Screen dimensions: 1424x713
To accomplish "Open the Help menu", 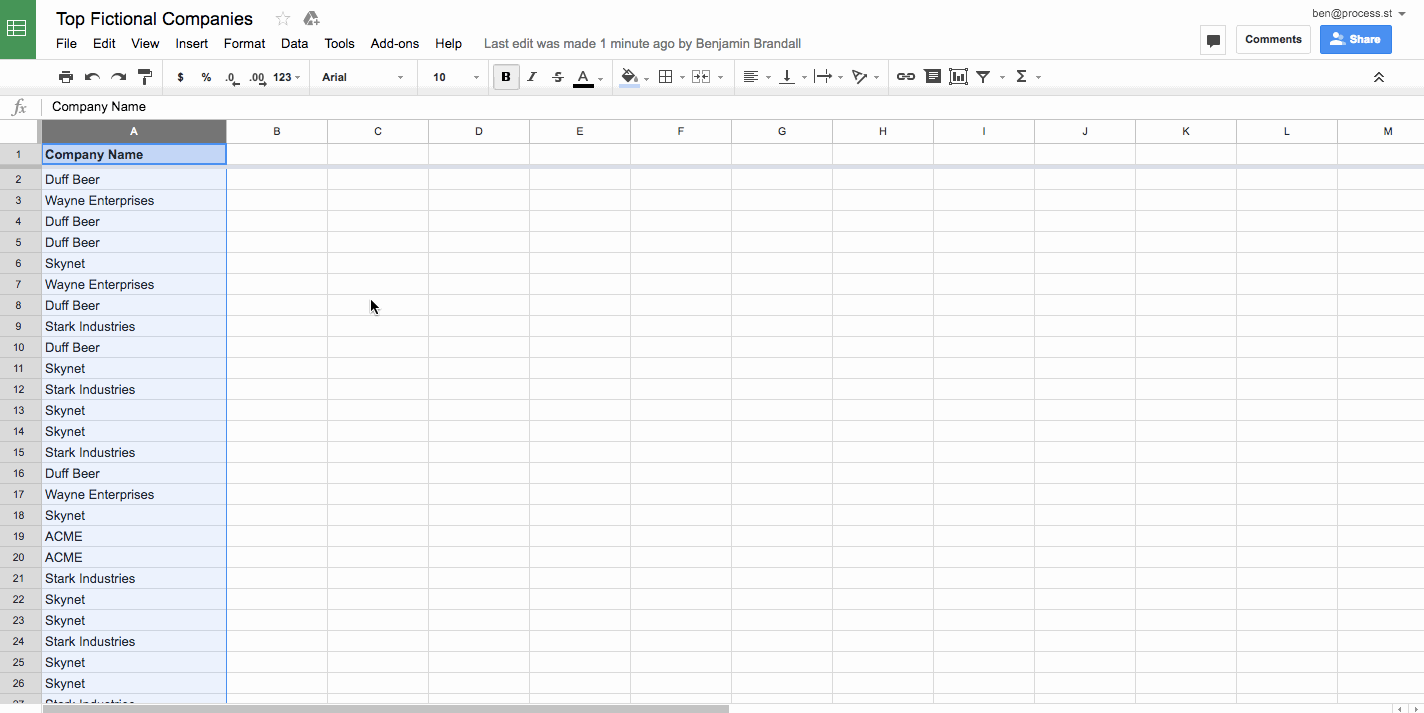I will pyautogui.click(x=448, y=44).
